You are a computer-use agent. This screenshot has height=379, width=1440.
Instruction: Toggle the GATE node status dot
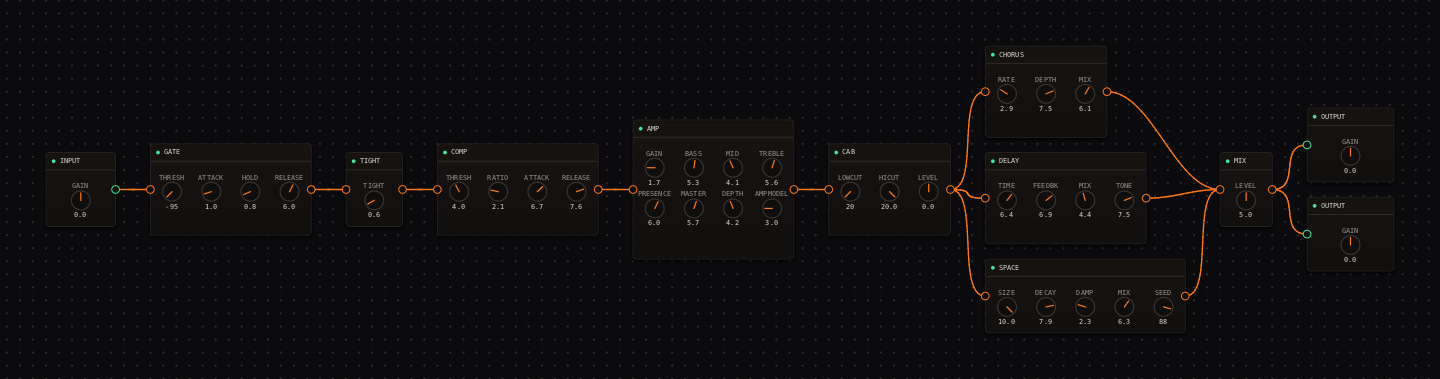(x=158, y=152)
